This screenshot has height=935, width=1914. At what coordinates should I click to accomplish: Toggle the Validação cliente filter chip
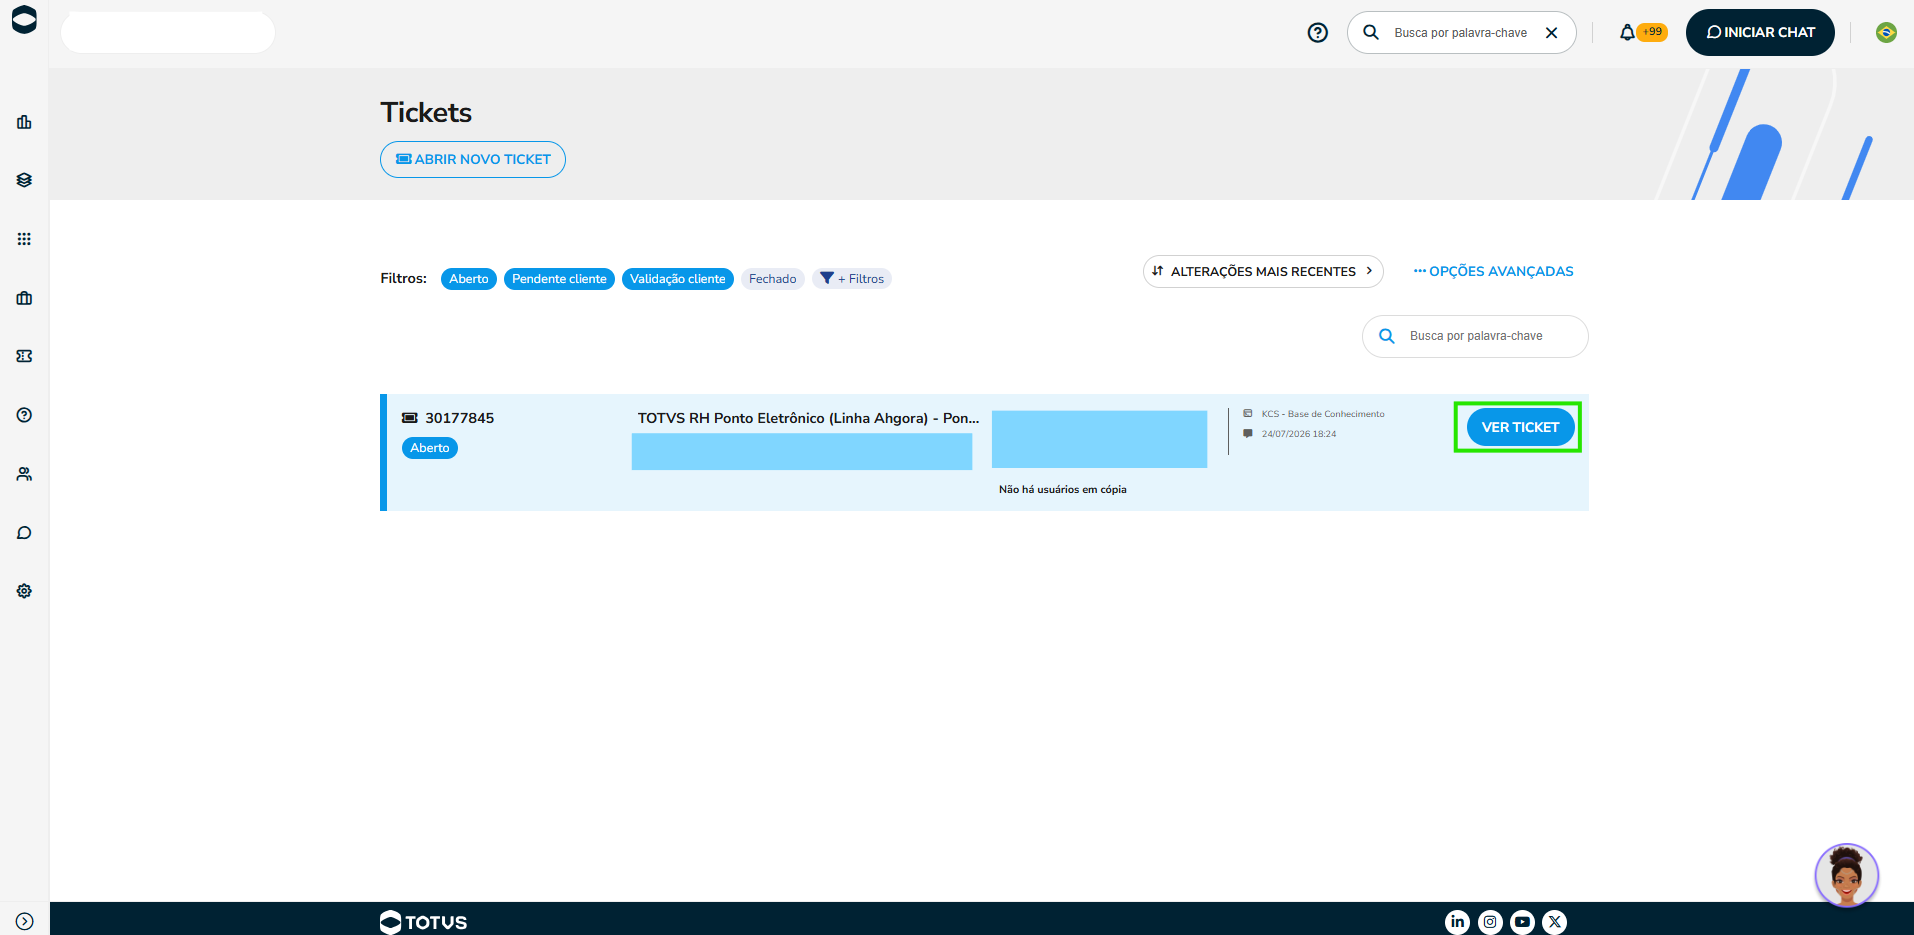pos(678,279)
